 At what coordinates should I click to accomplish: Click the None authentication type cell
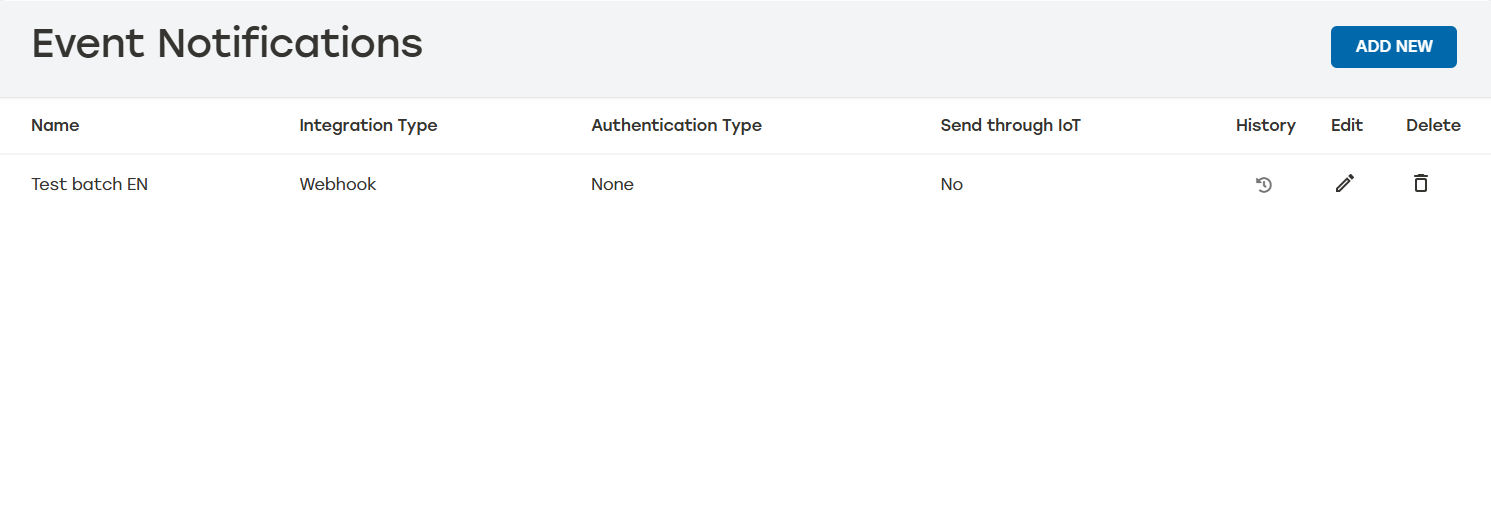pos(612,184)
